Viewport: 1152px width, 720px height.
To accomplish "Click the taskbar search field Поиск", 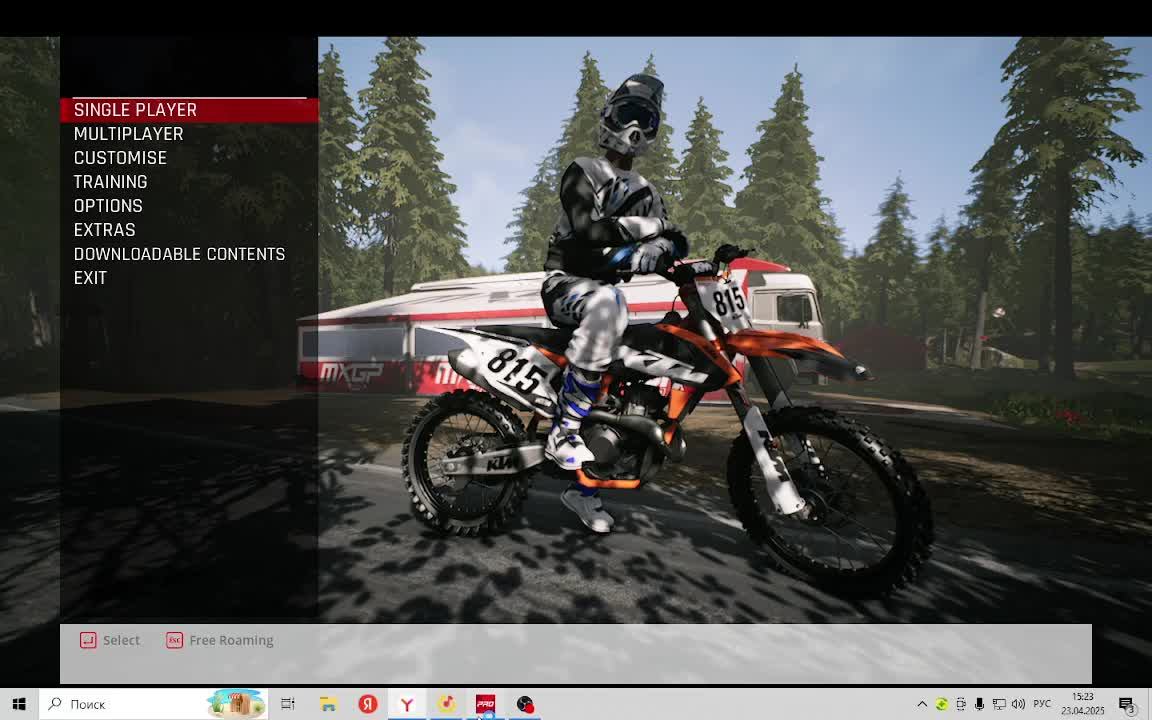I will (x=154, y=704).
